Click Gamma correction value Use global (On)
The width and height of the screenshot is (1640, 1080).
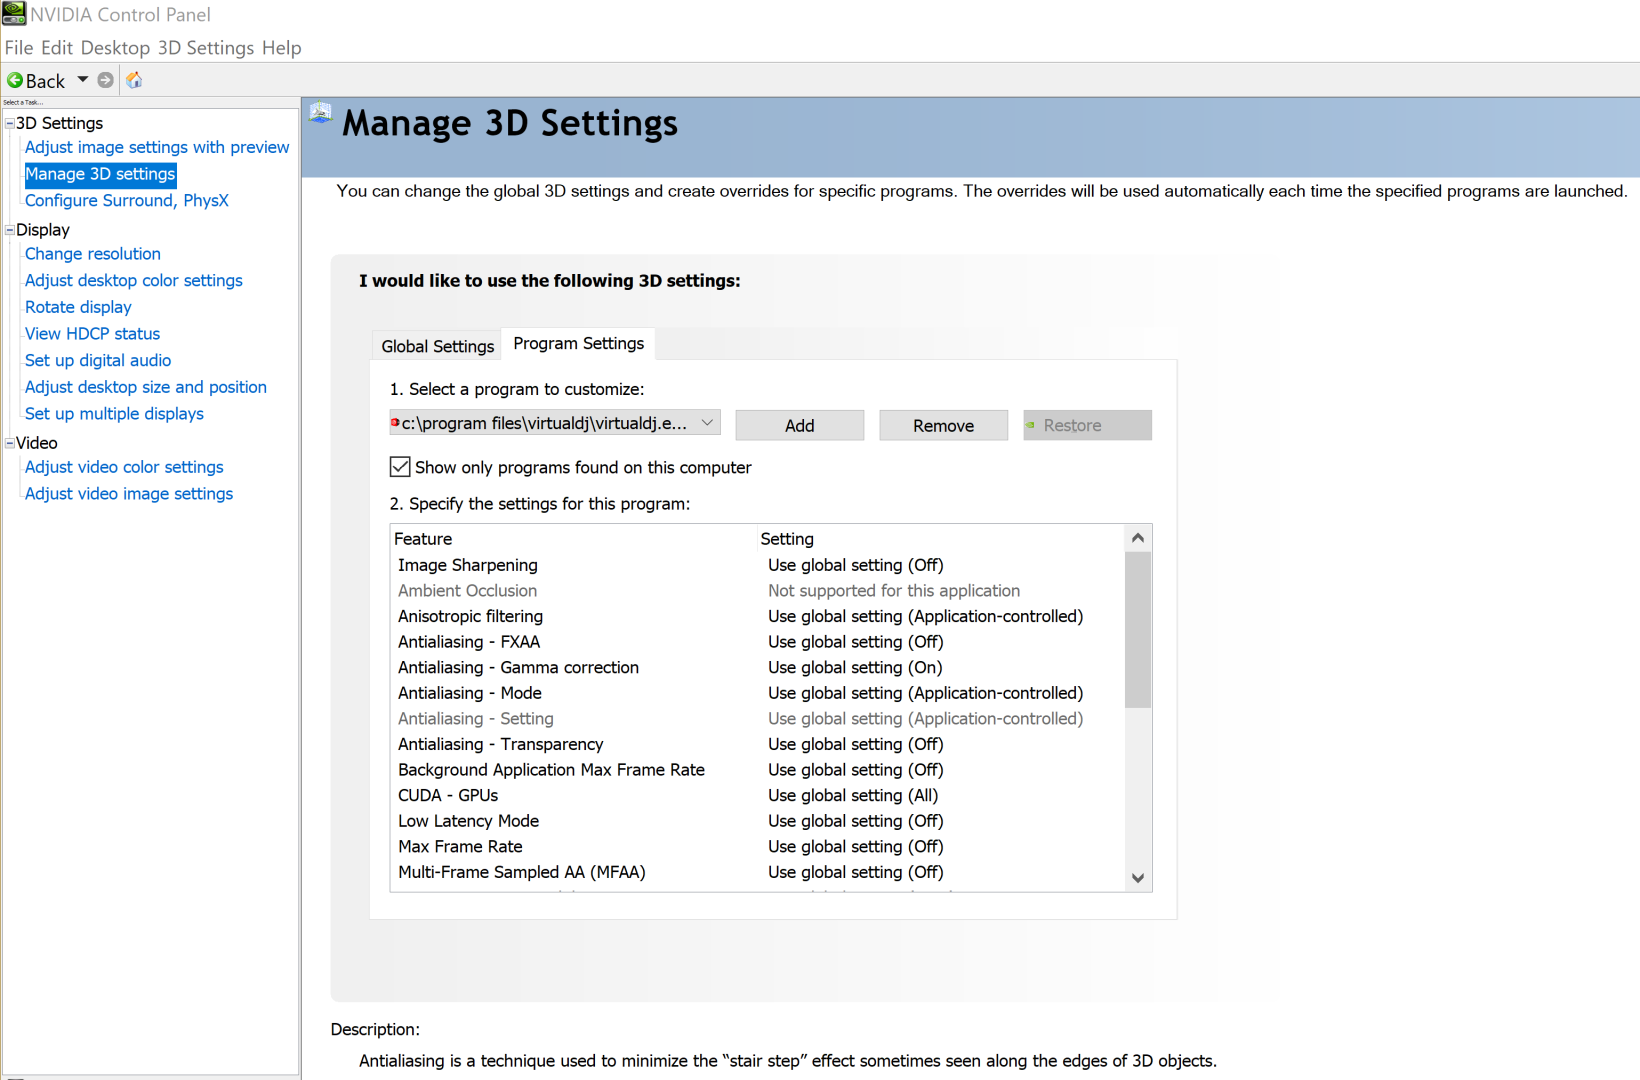point(855,668)
